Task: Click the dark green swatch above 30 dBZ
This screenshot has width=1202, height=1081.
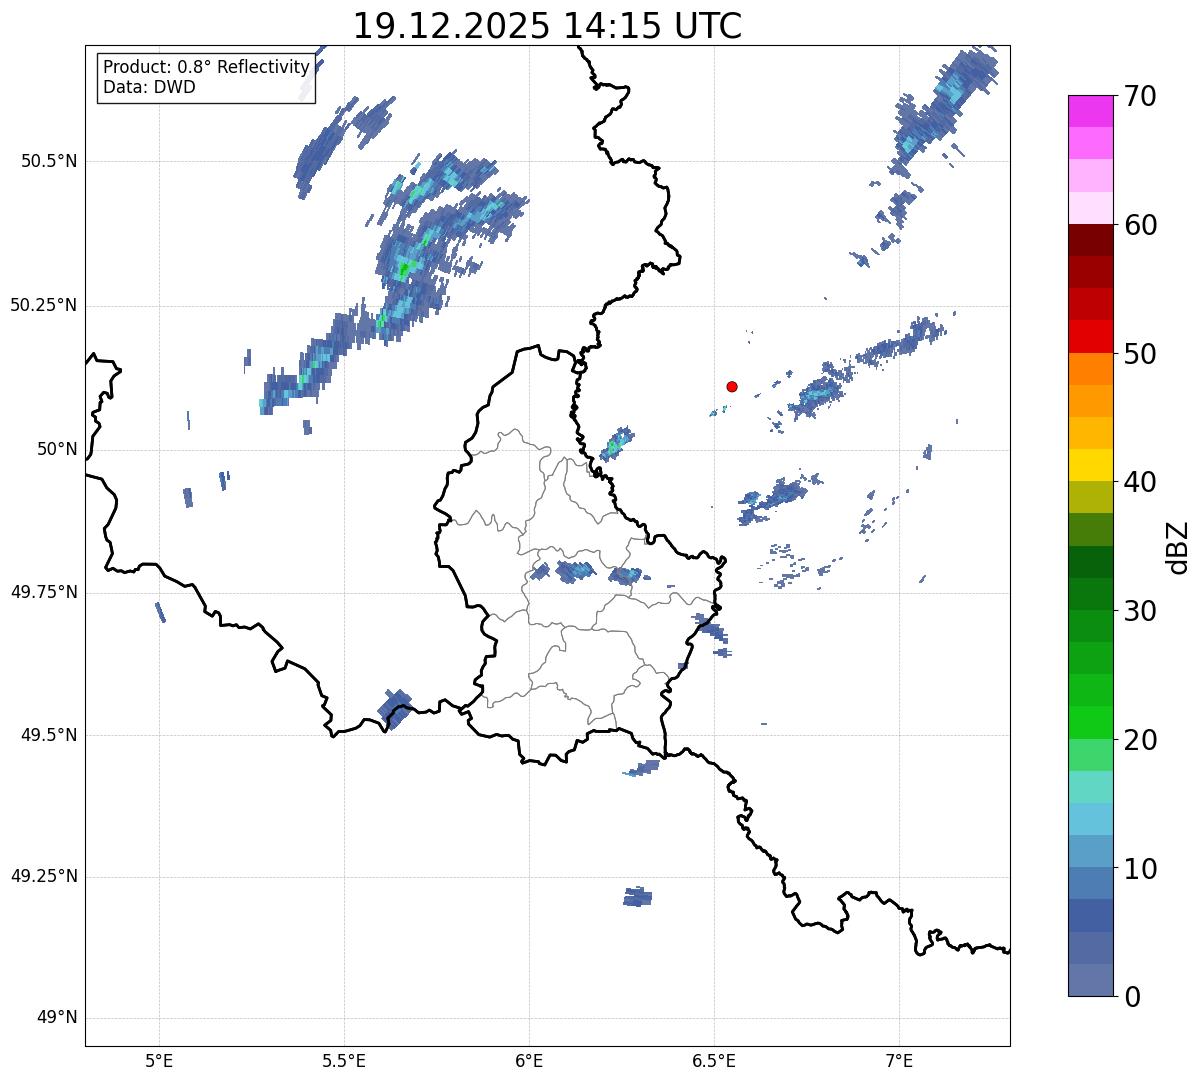Action: (1090, 594)
